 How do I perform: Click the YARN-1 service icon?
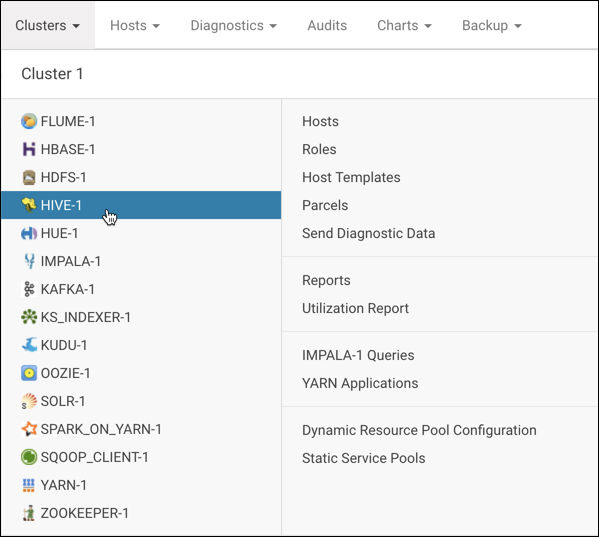(x=29, y=485)
